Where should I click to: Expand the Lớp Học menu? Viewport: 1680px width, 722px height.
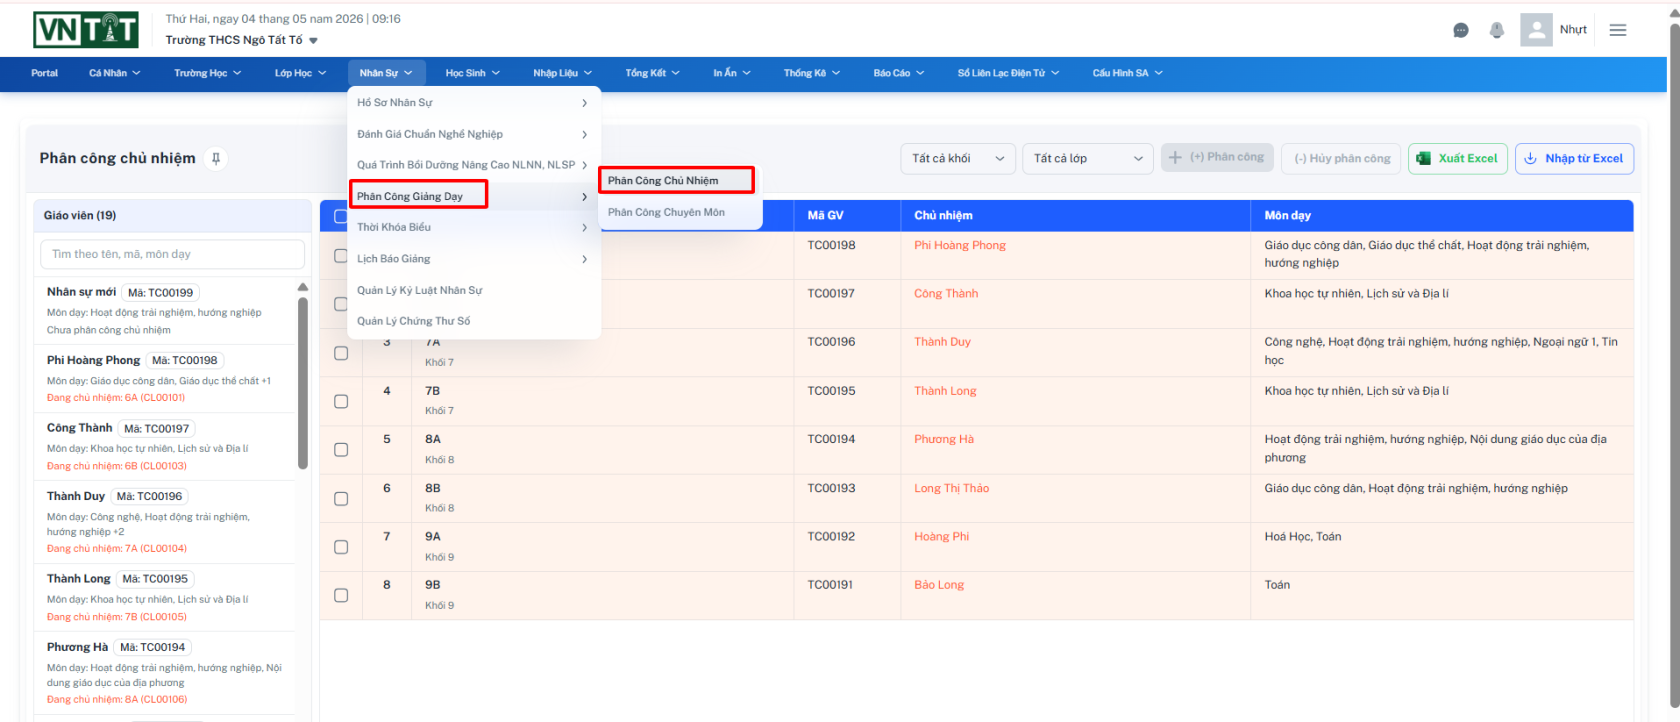click(x=300, y=73)
